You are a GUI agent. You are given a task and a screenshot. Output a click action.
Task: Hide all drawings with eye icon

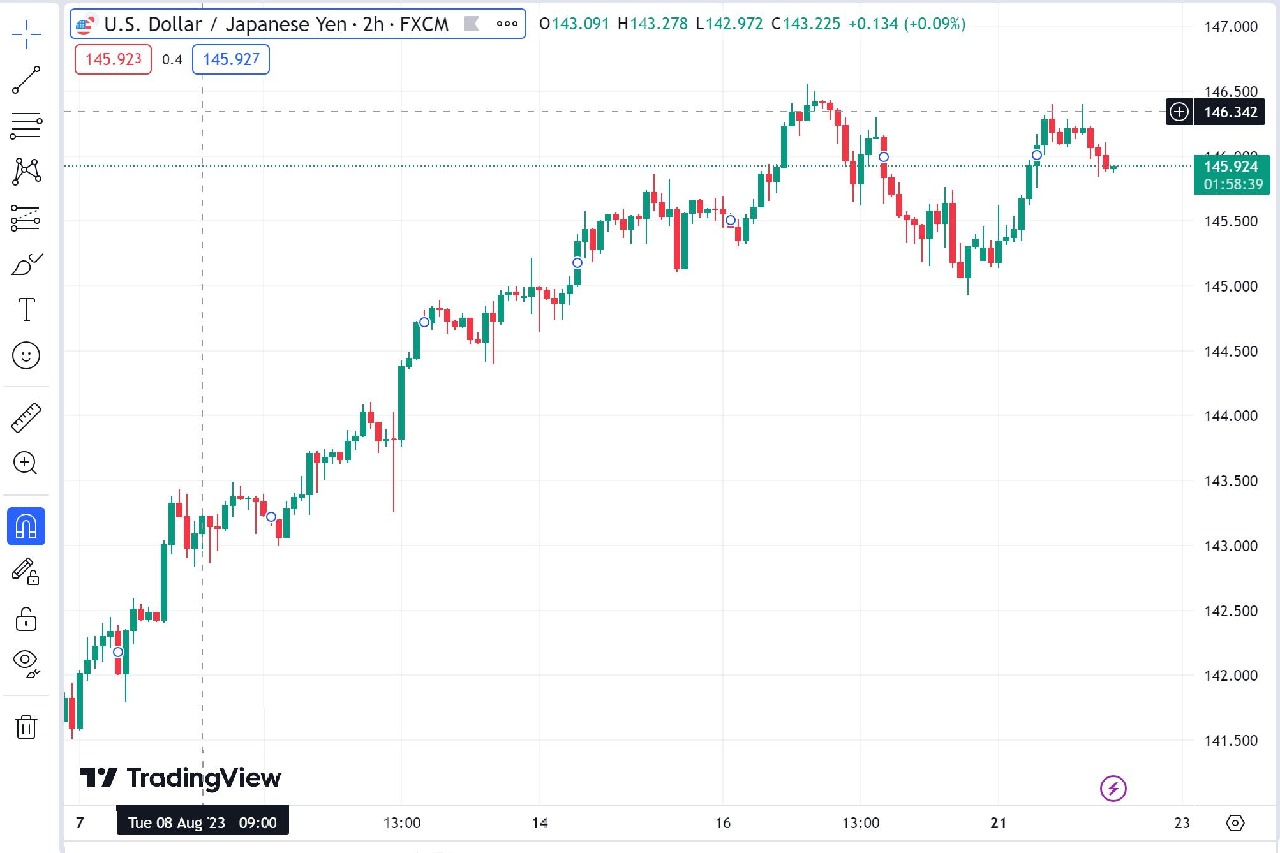click(26, 662)
